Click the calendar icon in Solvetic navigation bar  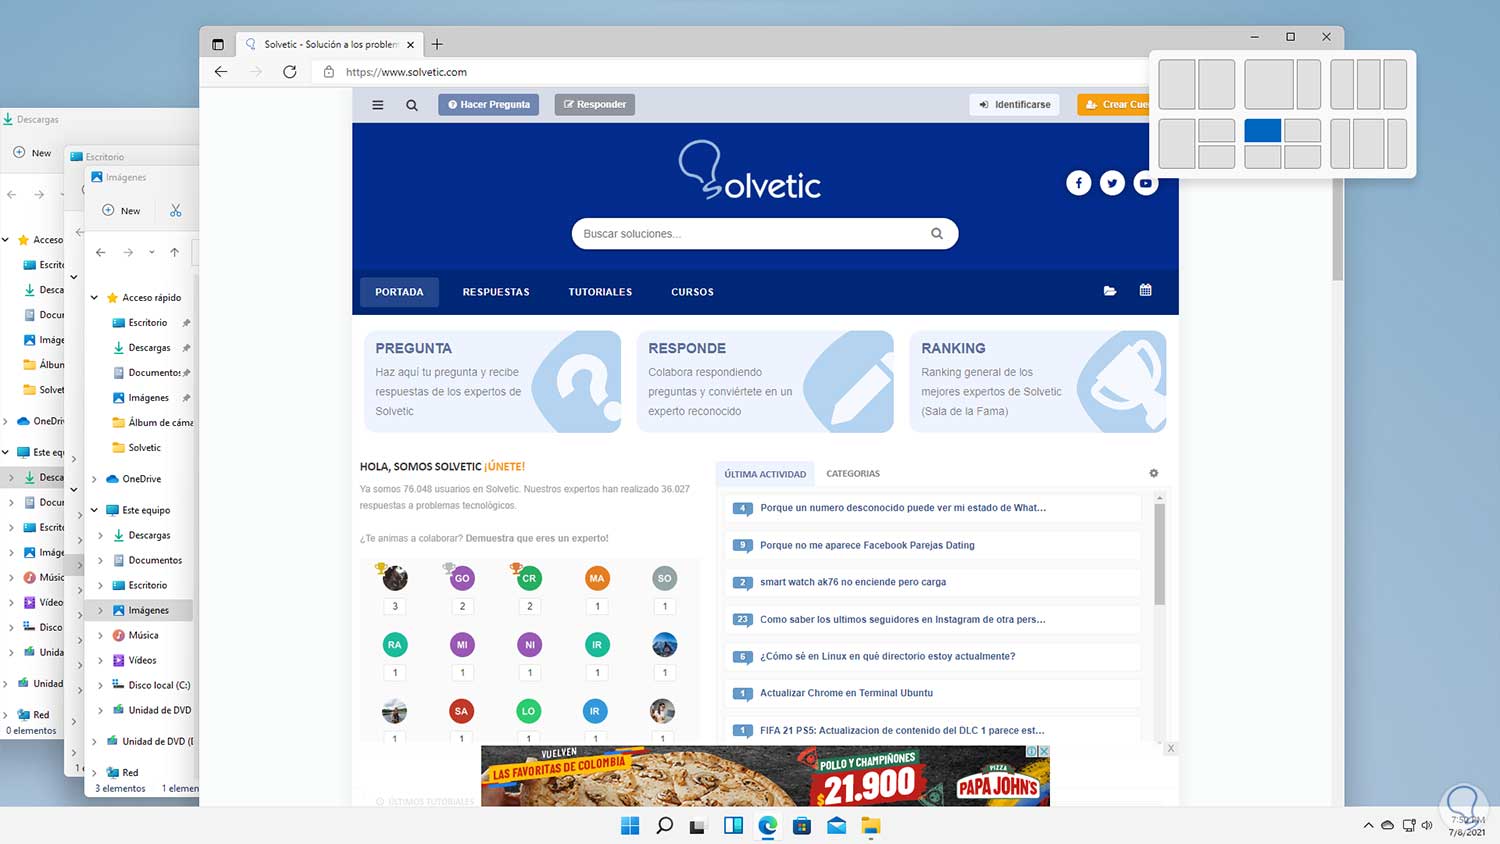click(x=1146, y=290)
